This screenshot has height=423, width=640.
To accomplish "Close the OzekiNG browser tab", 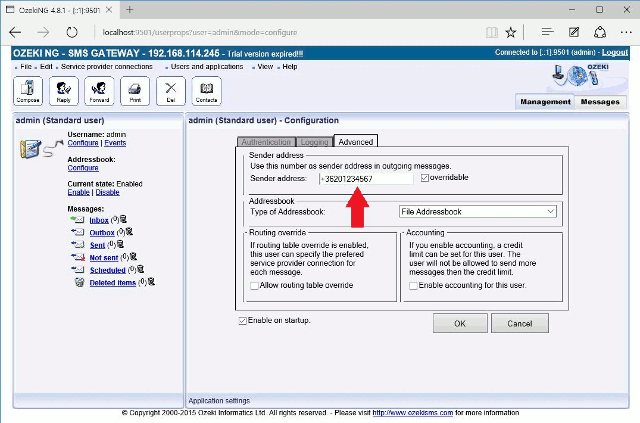I will click(x=109, y=9).
